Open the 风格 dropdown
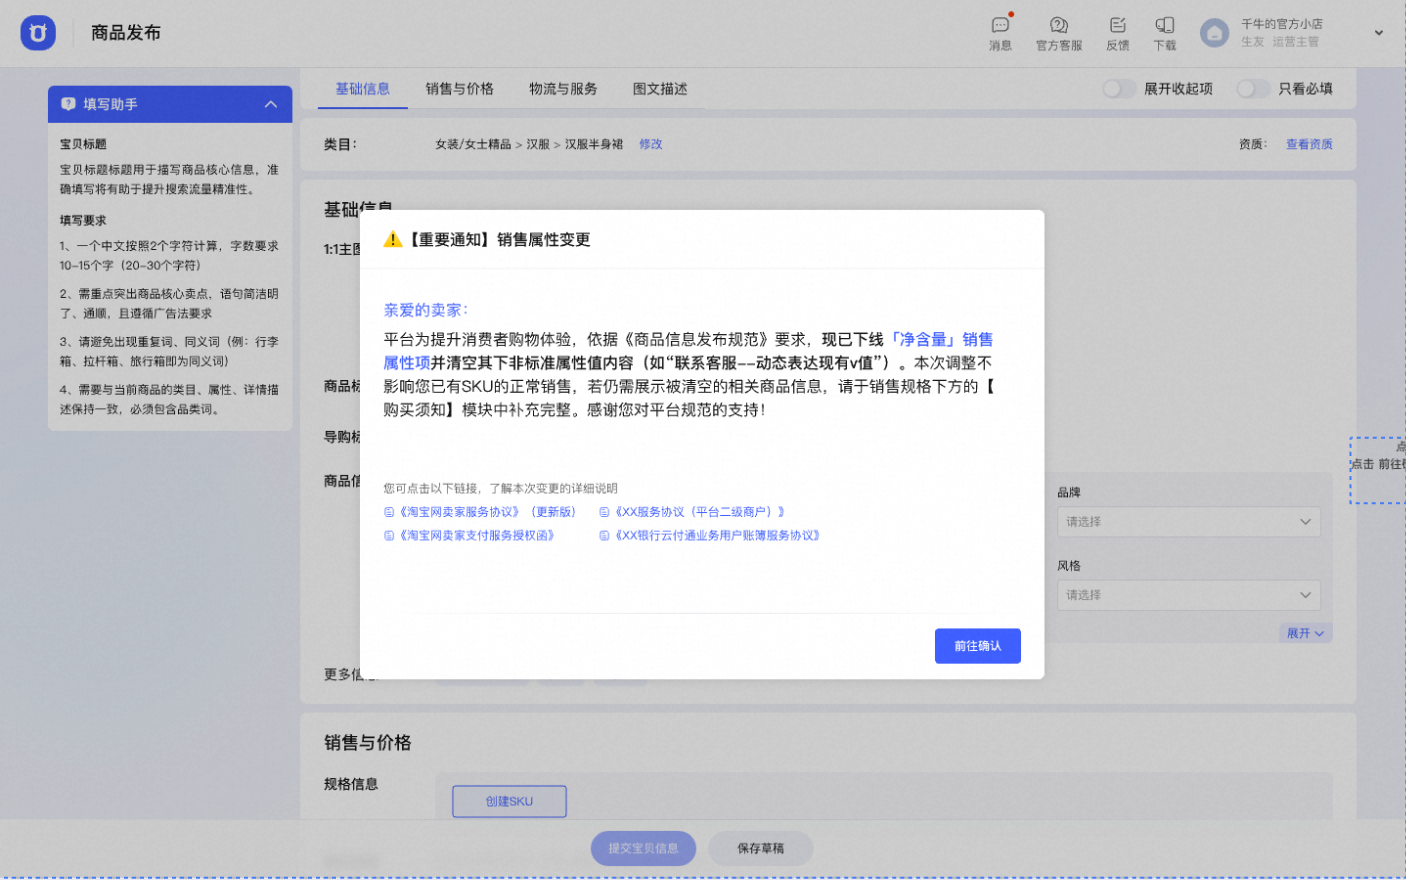The width and height of the screenshot is (1406, 880). point(1189,595)
